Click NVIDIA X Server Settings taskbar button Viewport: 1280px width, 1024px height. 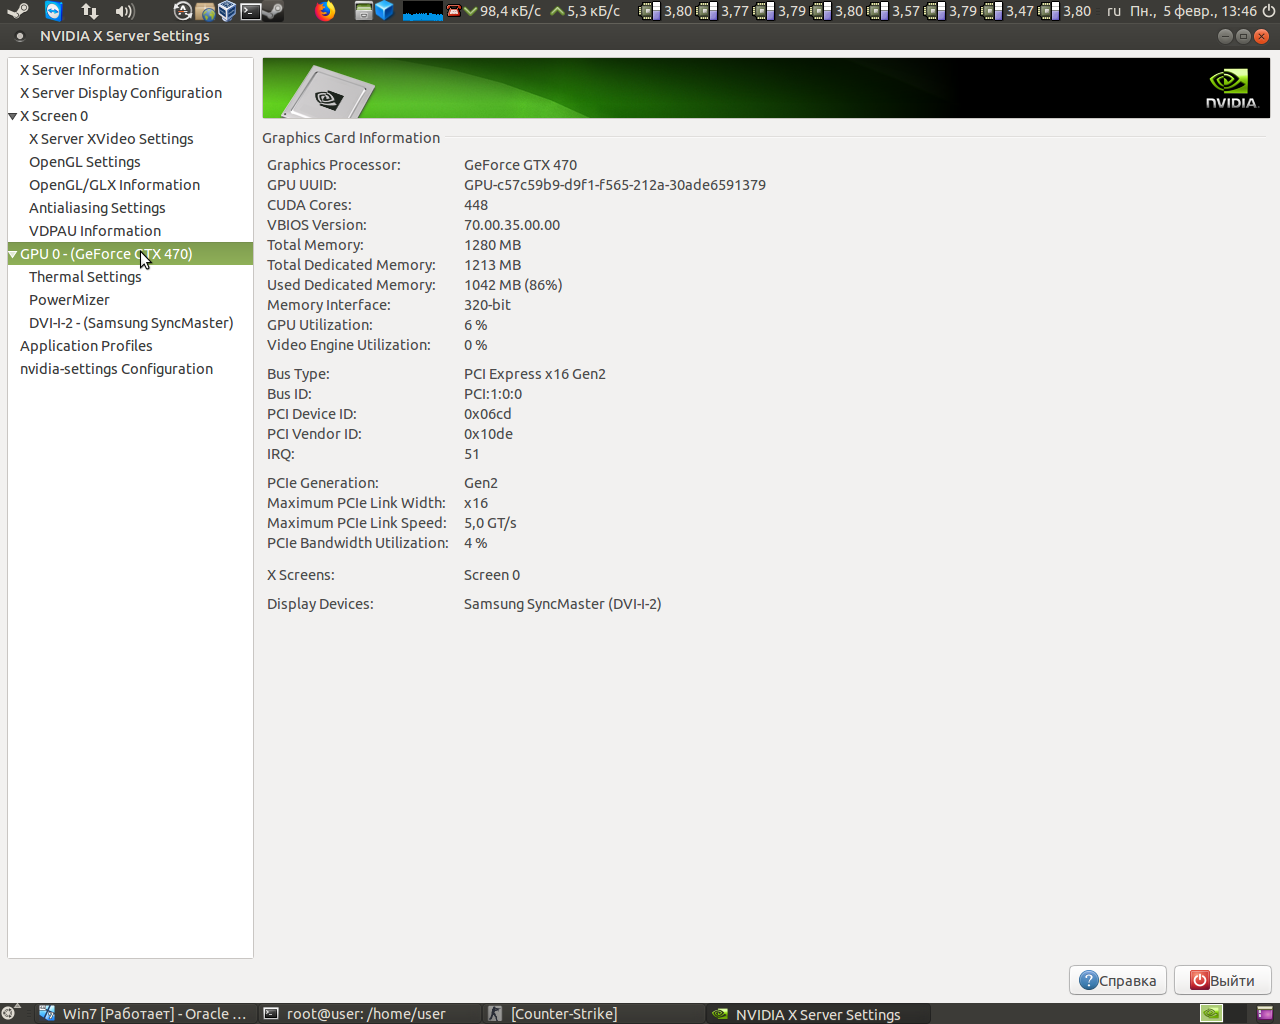[818, 1014]
